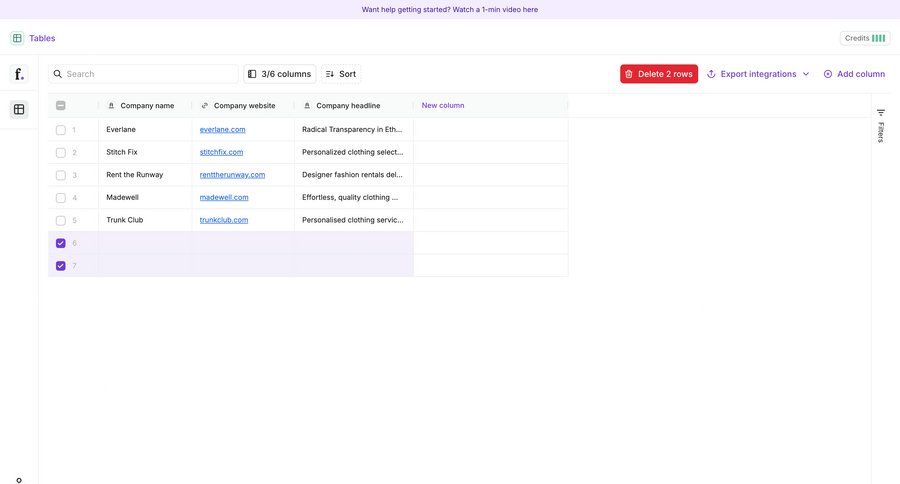Open the Filters panel icon

tap(881, 113)
